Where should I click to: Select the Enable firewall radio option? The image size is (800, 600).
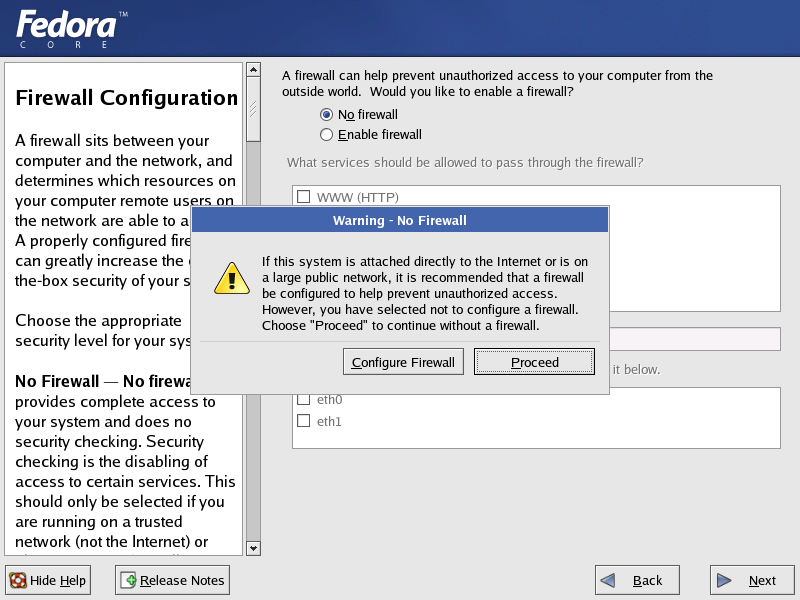(x=326, y=135)
